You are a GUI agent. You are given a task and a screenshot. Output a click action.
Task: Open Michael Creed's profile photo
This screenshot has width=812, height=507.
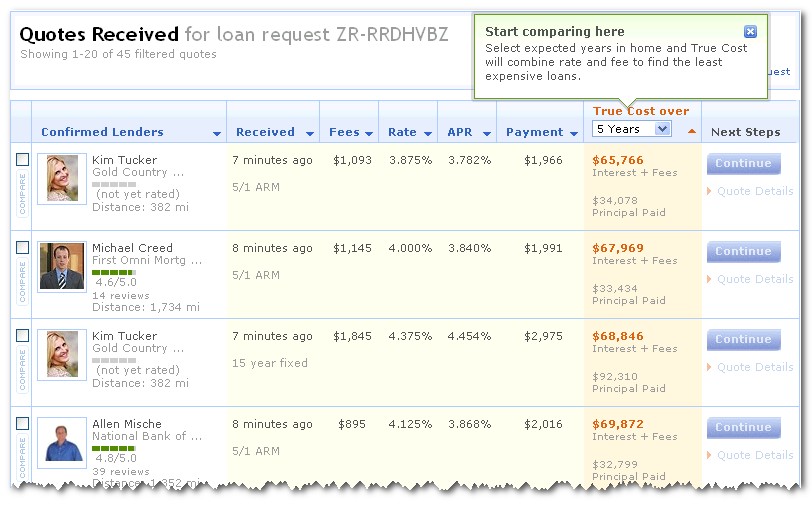click(x=62, y=266)
